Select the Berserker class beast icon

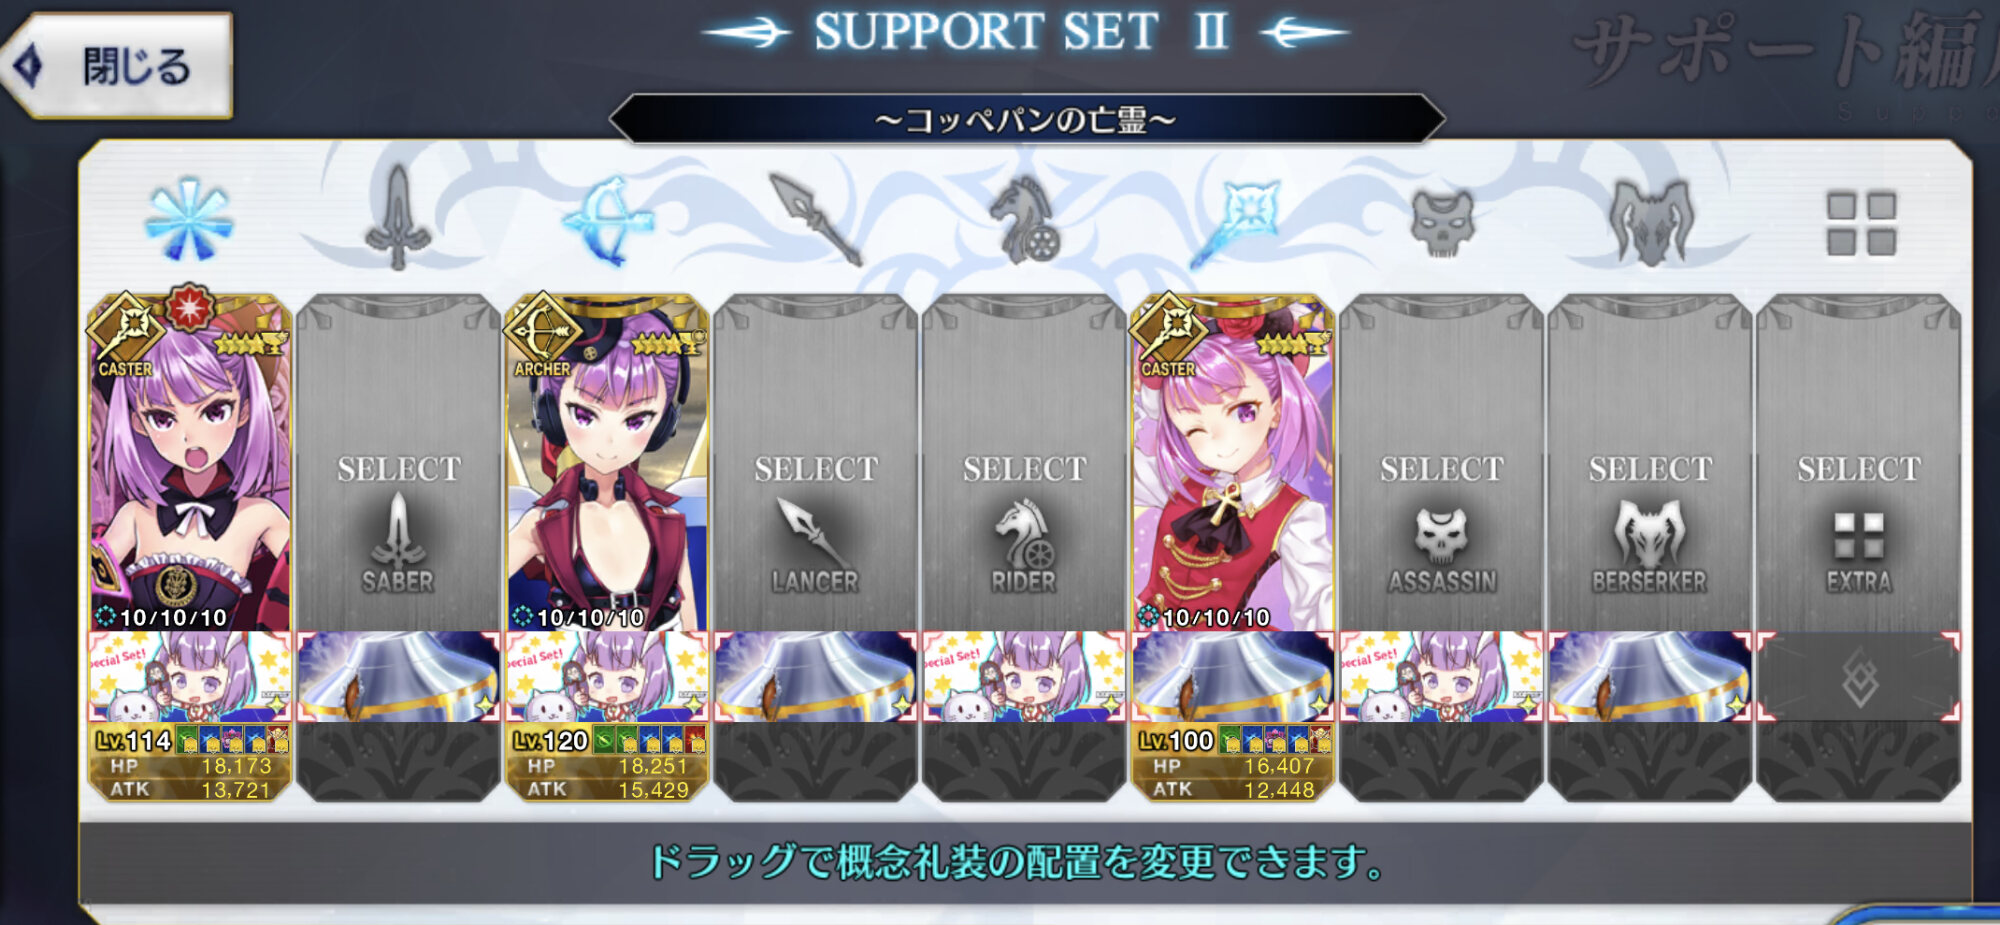coord(1650,222)
